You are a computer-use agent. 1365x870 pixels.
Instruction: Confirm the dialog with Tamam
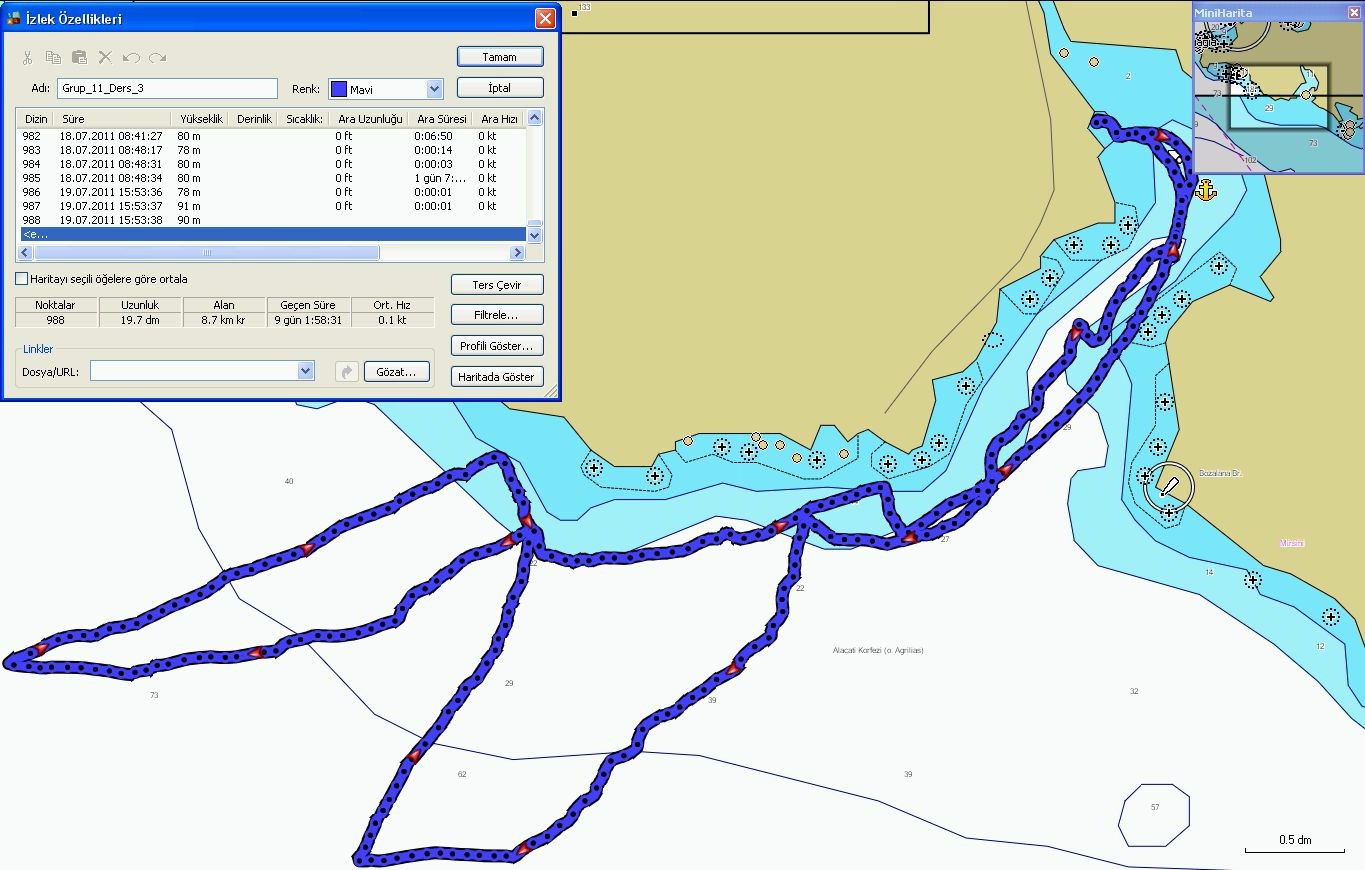coord(500,57)
